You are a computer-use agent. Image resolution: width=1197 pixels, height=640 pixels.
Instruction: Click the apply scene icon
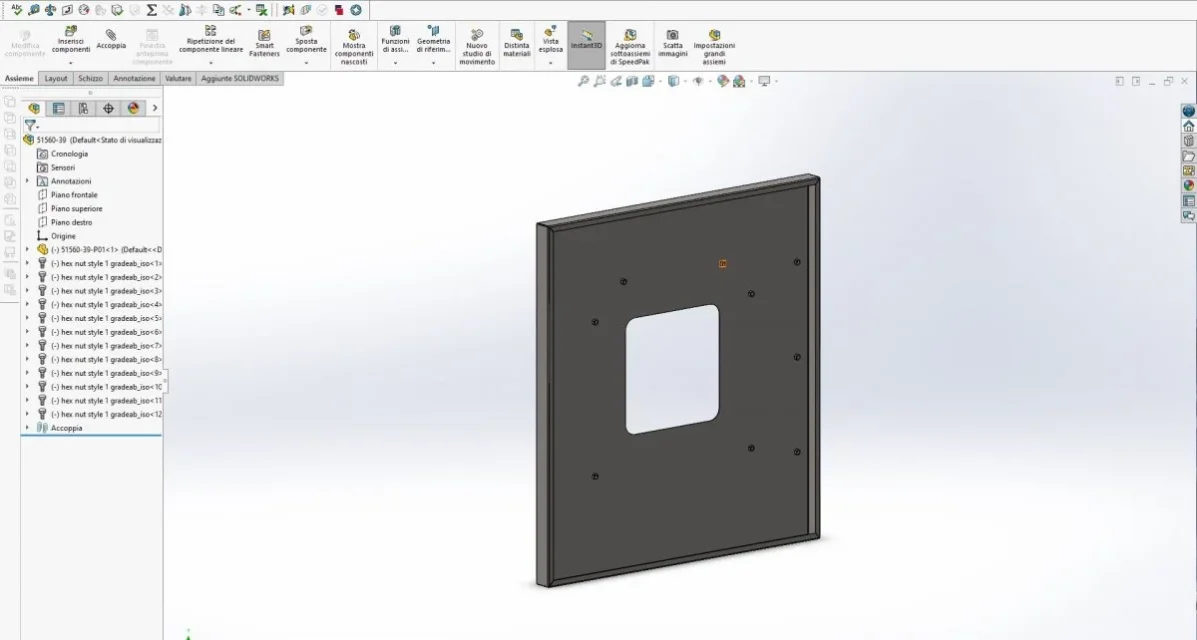click(x=739, y=81)
